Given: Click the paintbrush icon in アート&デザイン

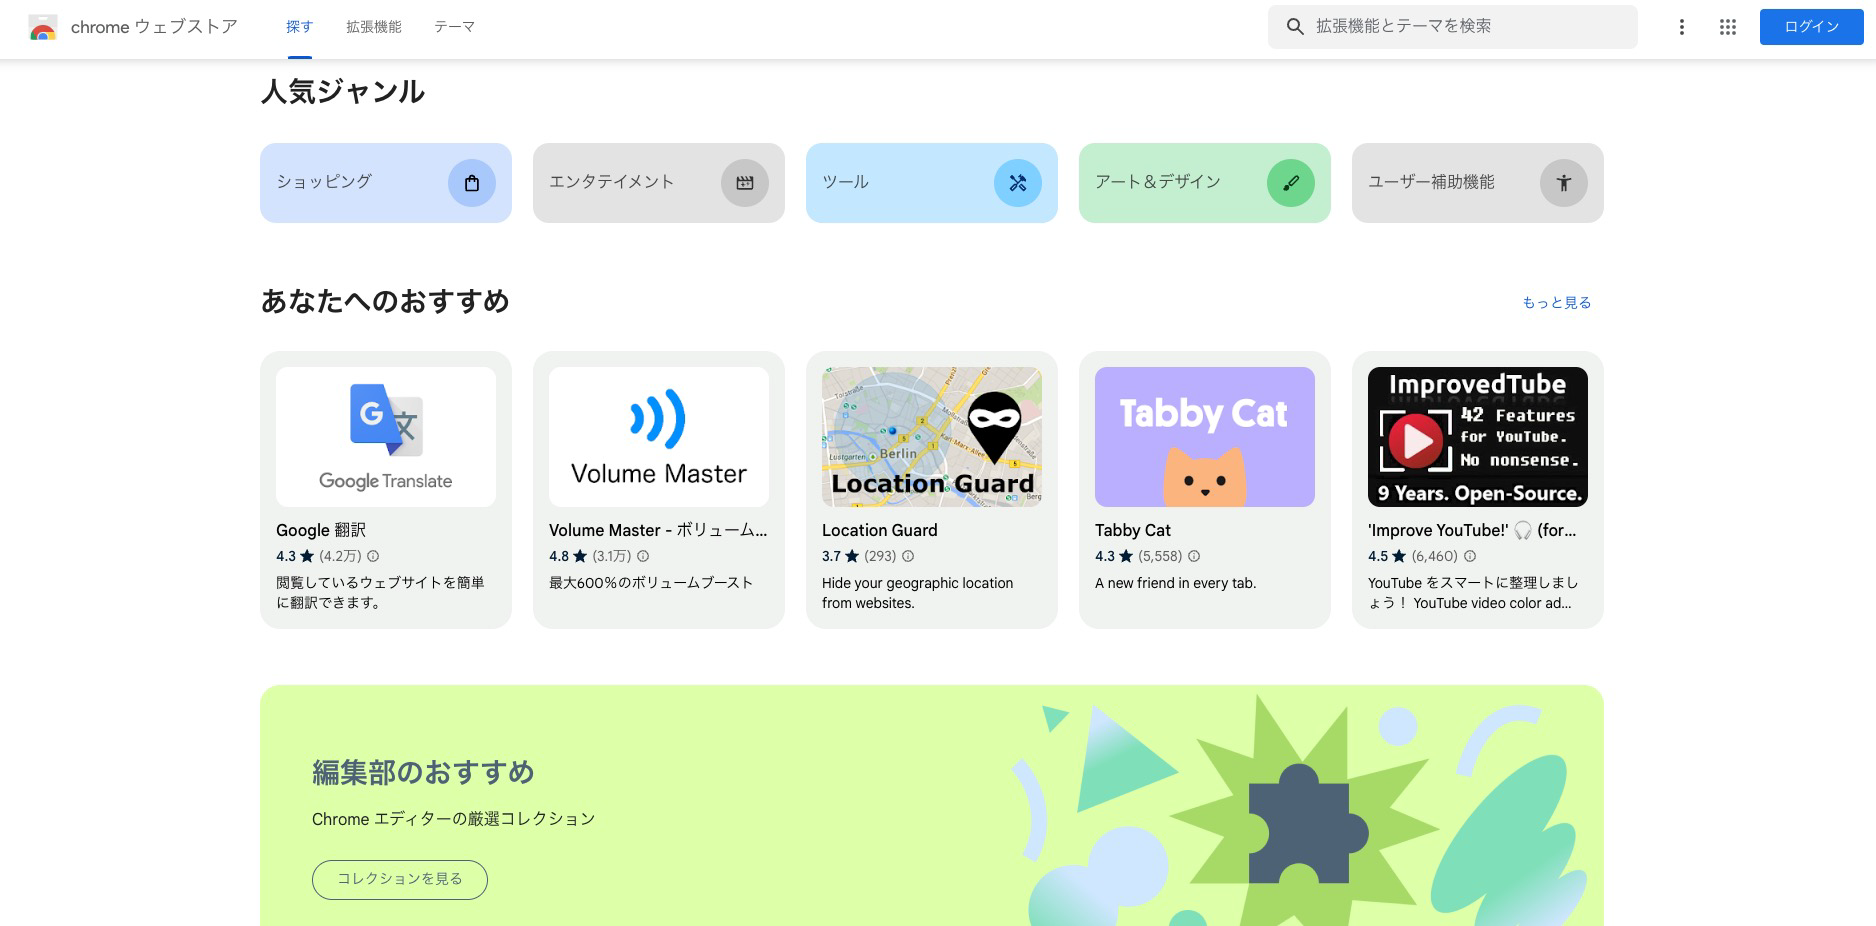Looking at the screenshot, I should pos(1290,183).
